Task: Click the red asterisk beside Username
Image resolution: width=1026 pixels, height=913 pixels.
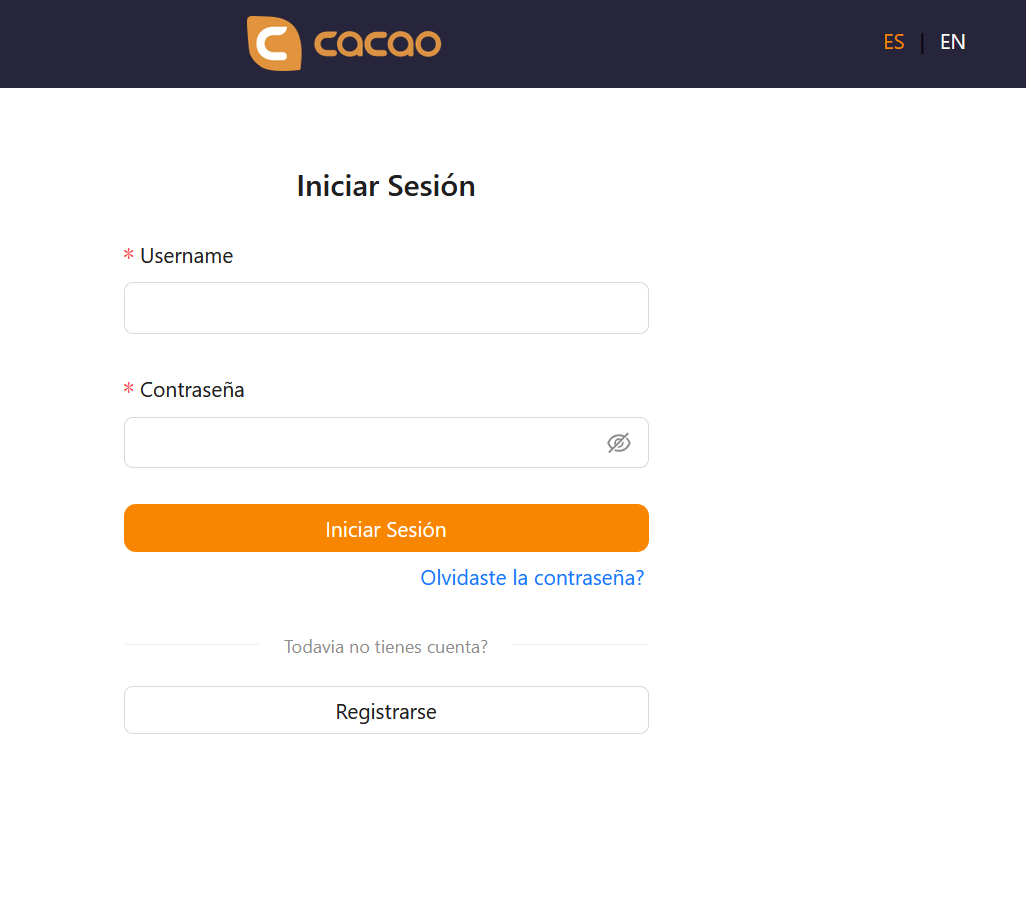Action: coord(129,254)
